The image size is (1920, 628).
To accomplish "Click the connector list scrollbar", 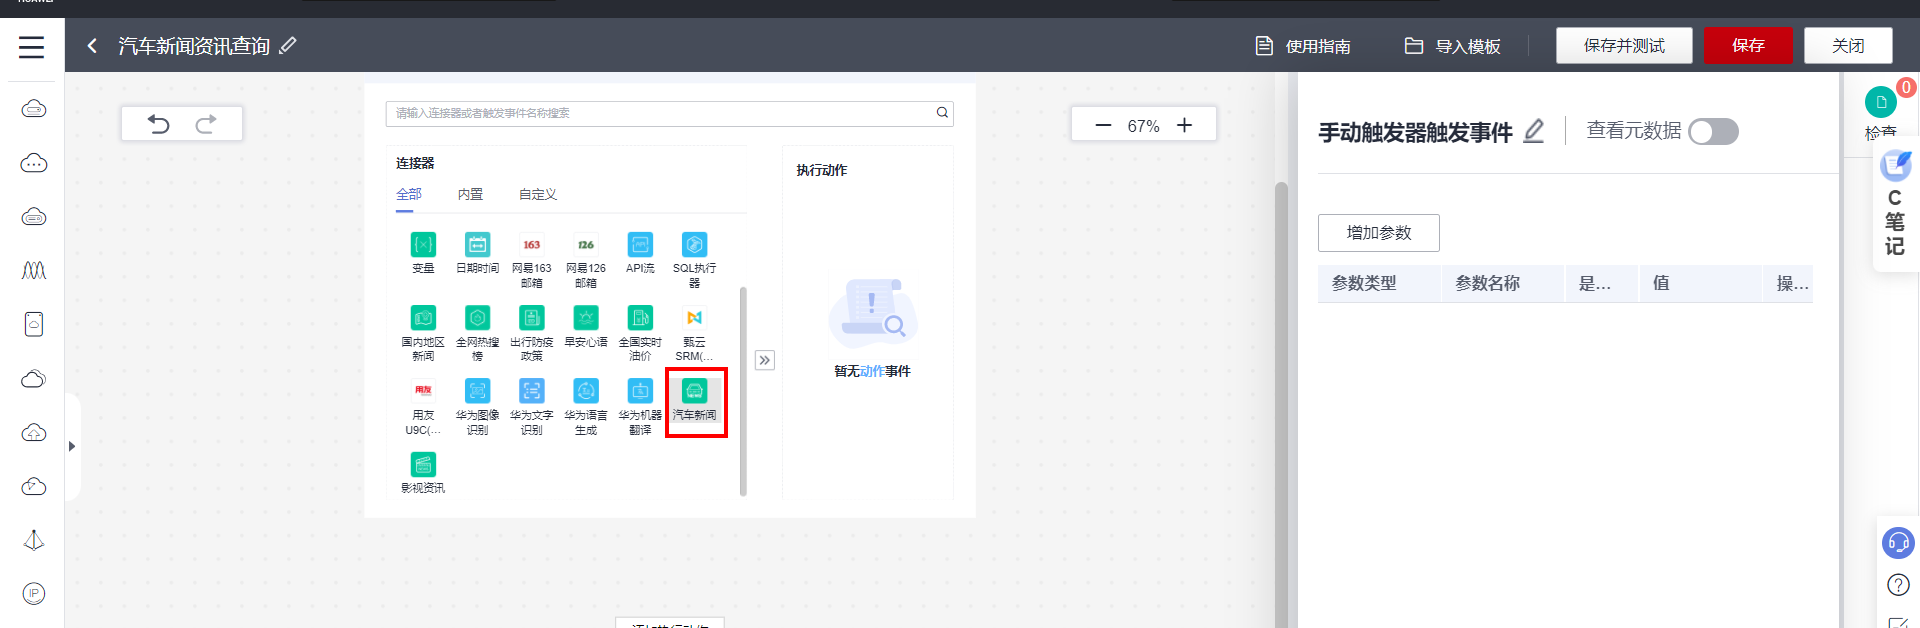I will click(743, 391).
